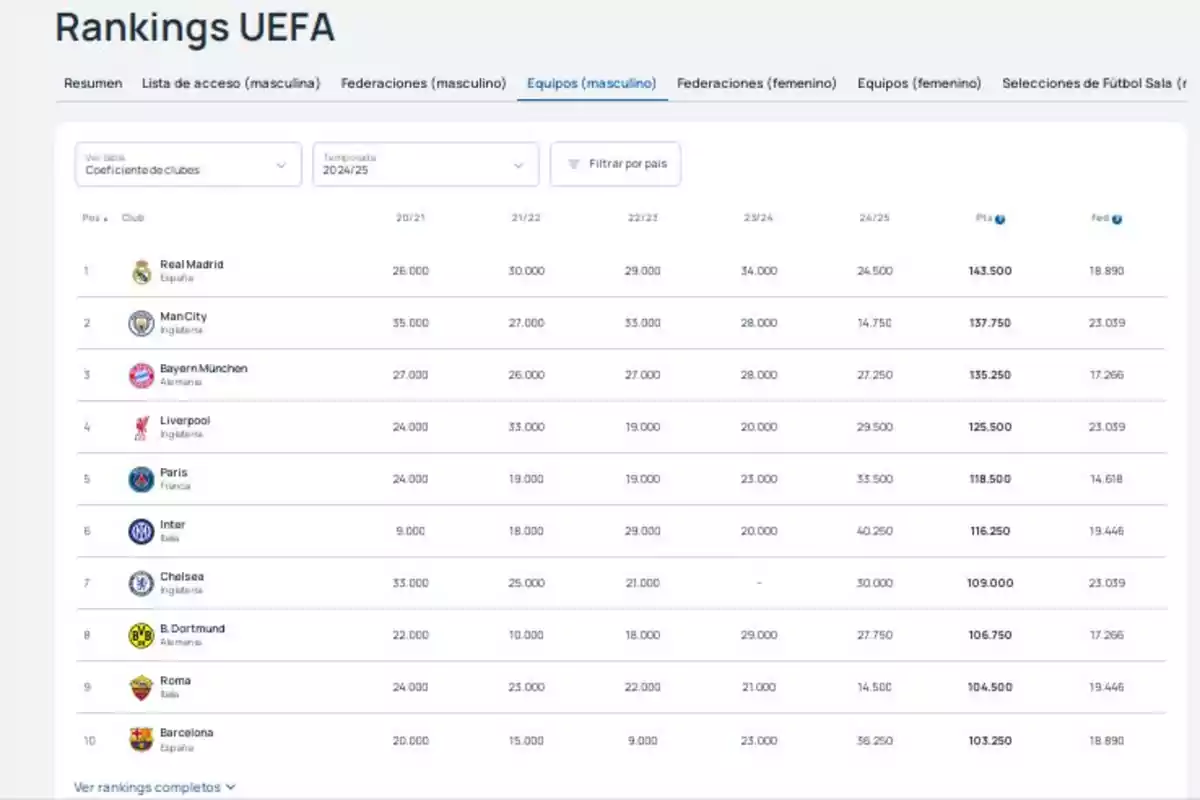Switch to Federaciones (masculino) tab

coord(424,84)
